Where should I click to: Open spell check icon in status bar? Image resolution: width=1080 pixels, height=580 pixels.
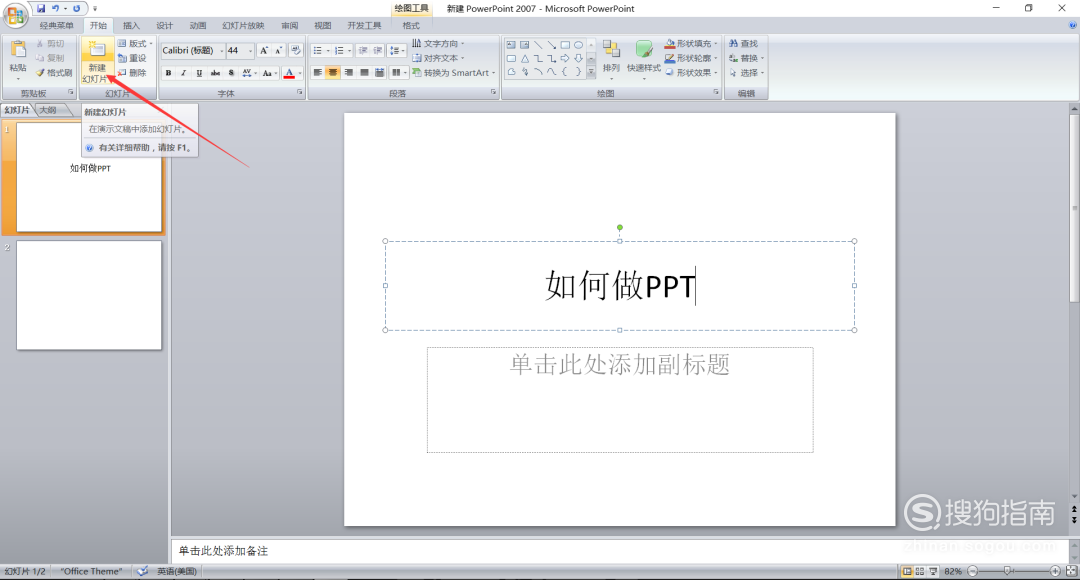tap(142, 571)
